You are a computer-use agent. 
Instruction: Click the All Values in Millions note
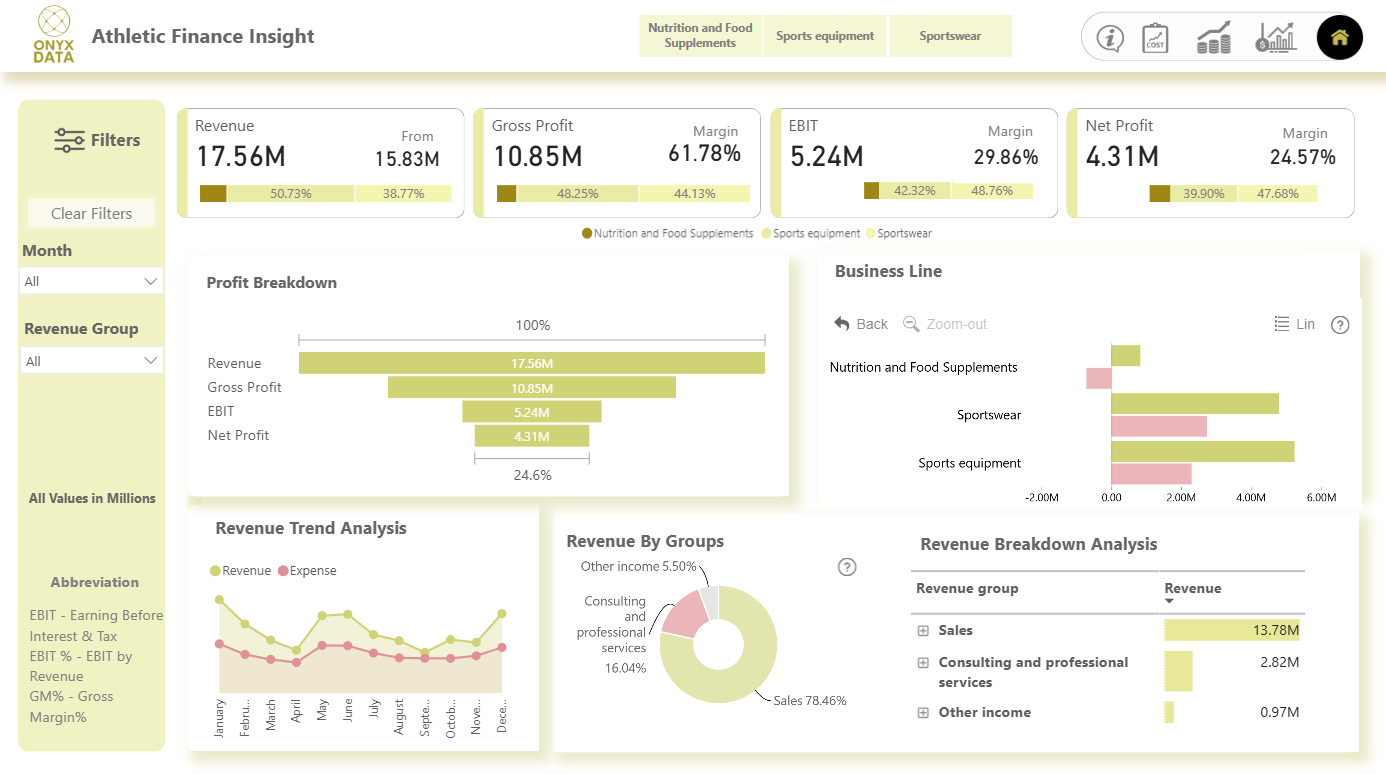click(x=92, y=498)
